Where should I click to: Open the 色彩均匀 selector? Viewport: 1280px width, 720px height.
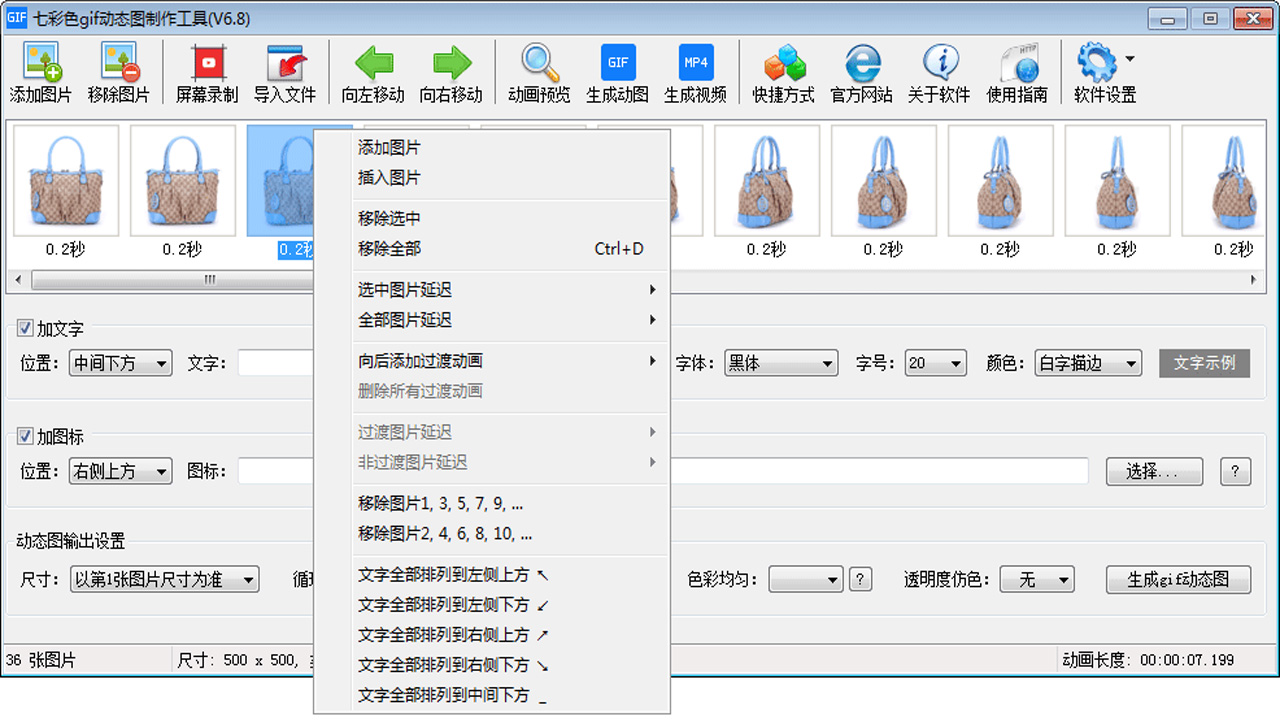[805, 578]
